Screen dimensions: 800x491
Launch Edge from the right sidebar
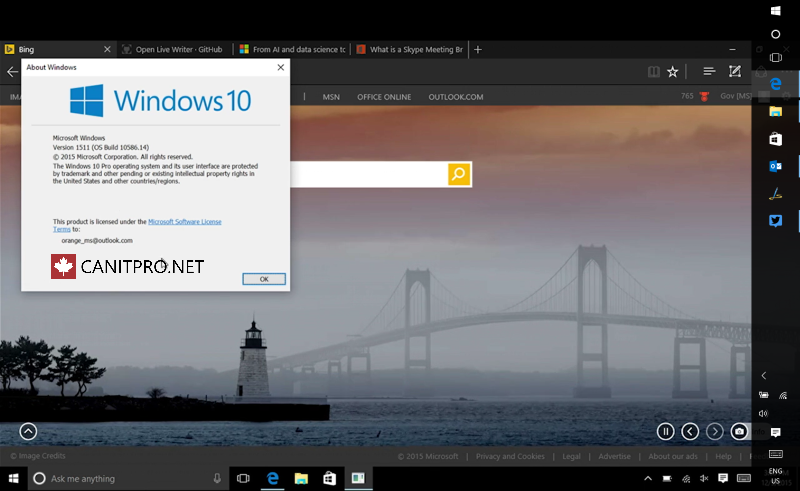click(776, 84)
